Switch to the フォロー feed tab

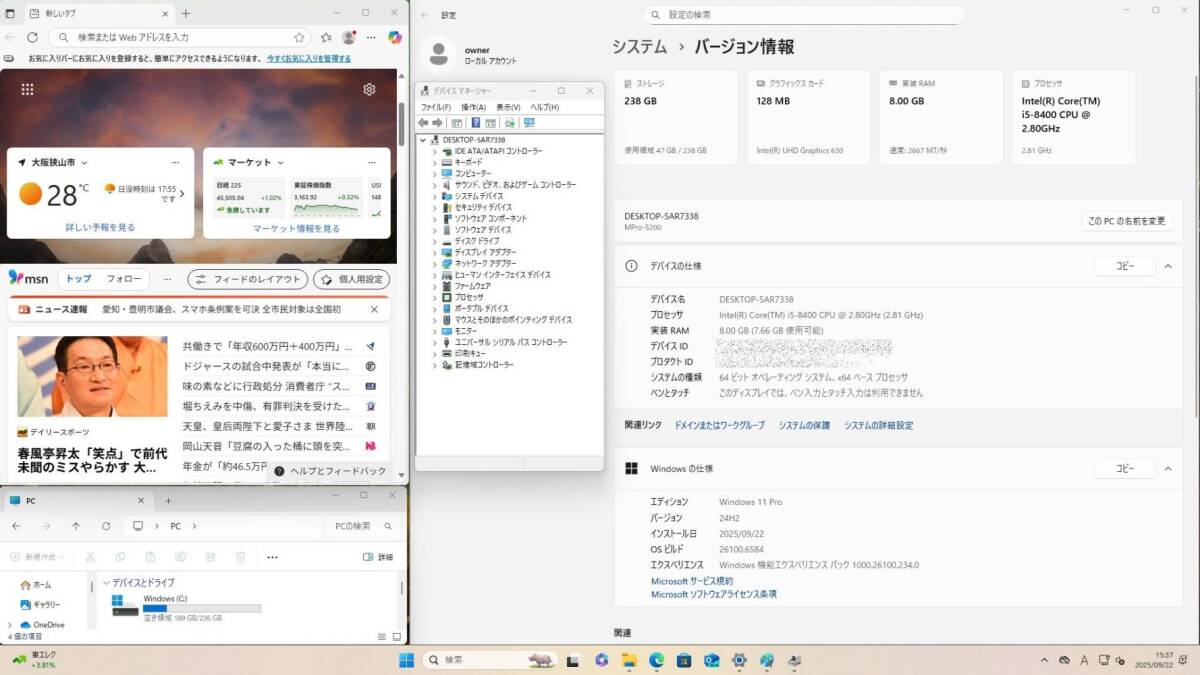pos(124,279)
